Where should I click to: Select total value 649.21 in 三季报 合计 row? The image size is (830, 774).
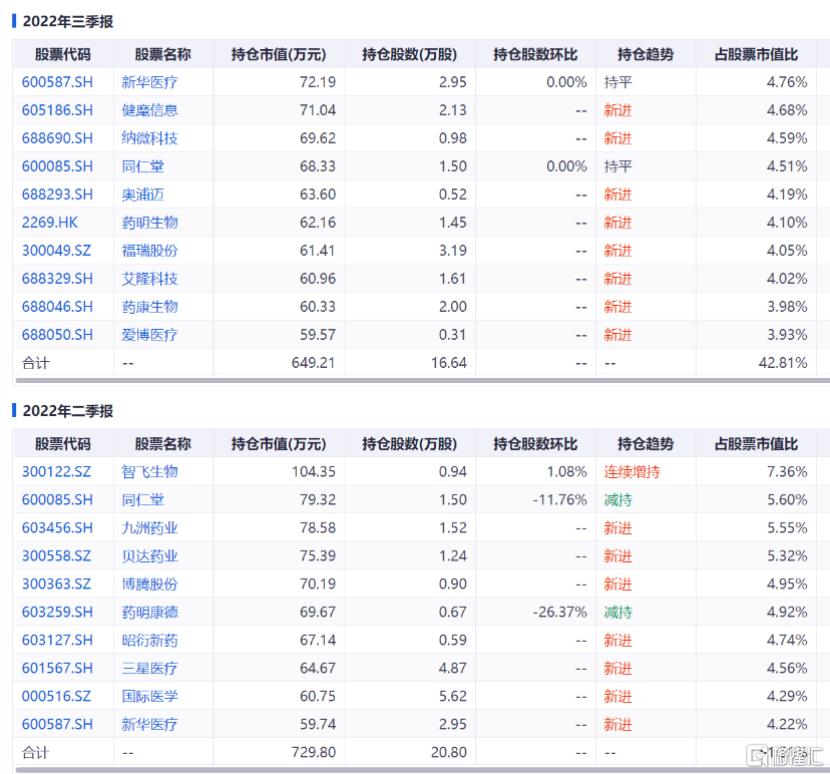click(x=313, y=363)
